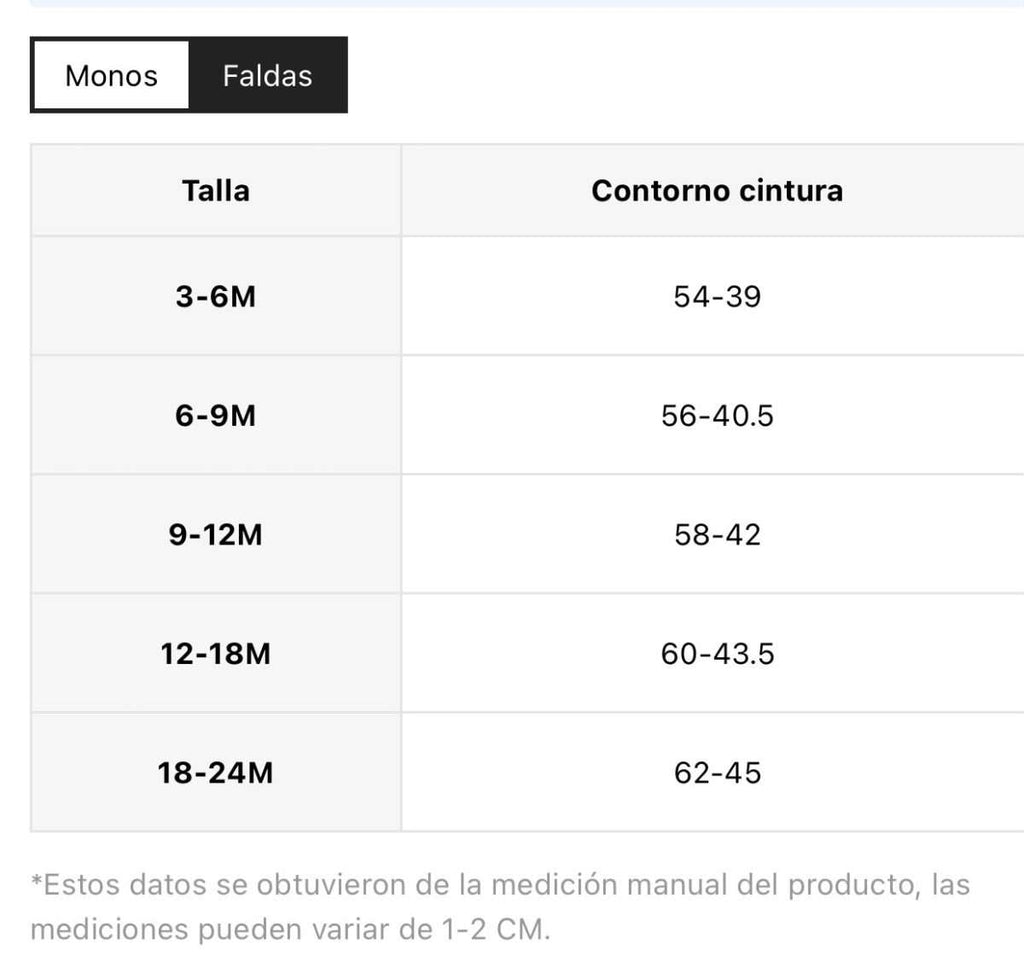Click the 58-42 waist measurement cell
Viewport: 1024px width, 979px height.
click(x=716, y=534)
